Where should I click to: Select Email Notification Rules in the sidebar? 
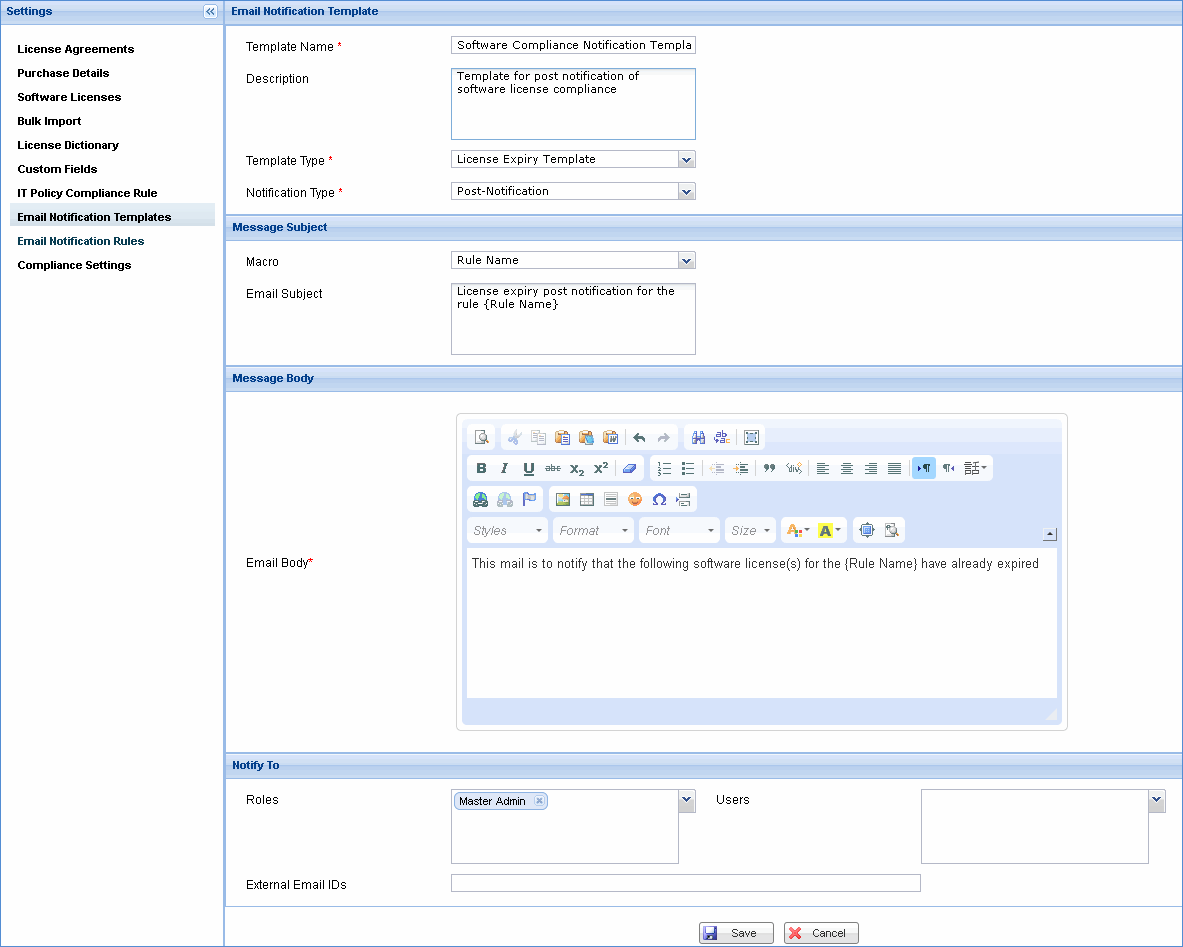coord(80,241)
